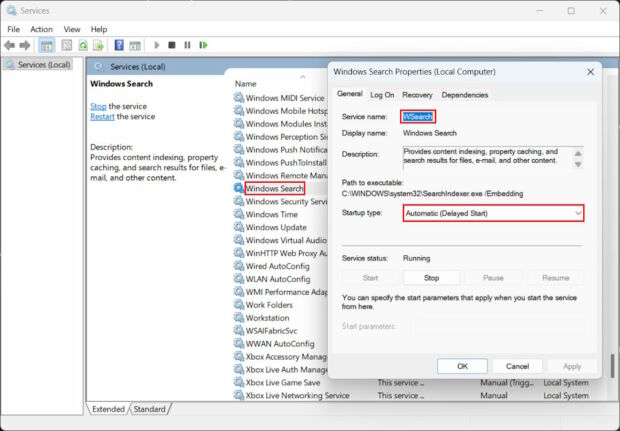Click the Start Service play icon
The height and width of the screenshot is (431, 620).
point(157,45)
